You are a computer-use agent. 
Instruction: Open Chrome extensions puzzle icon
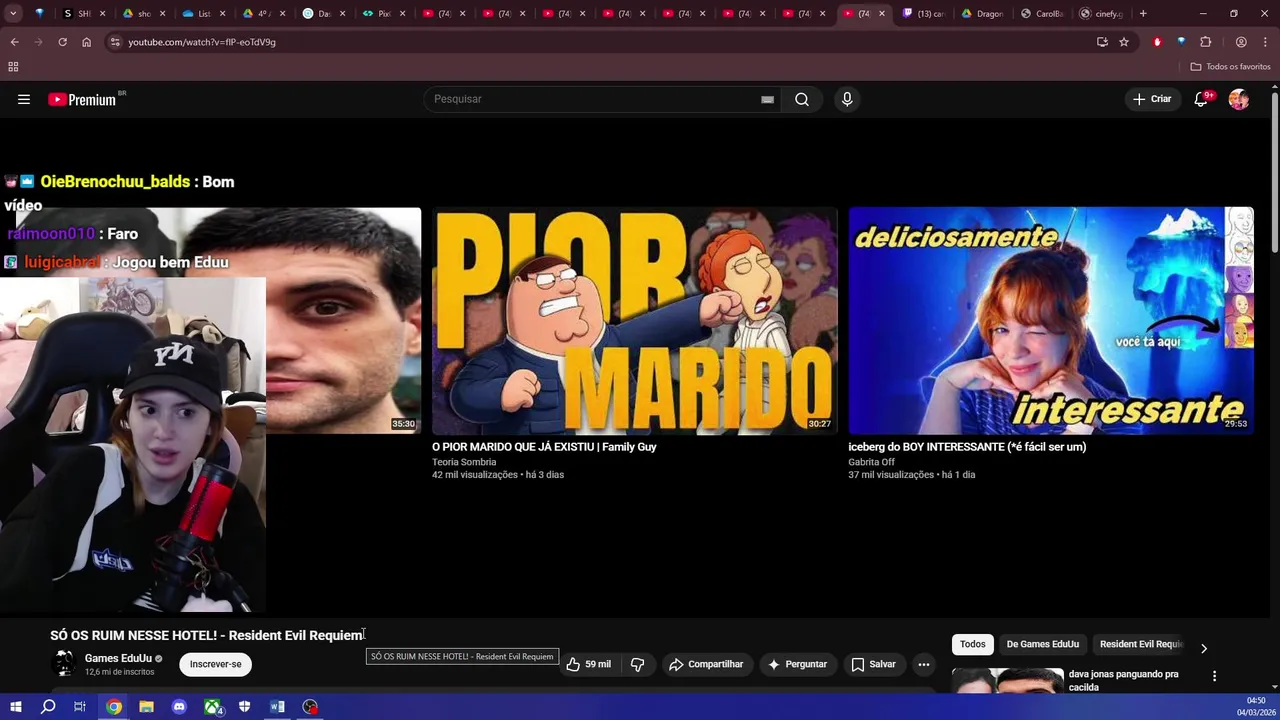[1205, 42]
